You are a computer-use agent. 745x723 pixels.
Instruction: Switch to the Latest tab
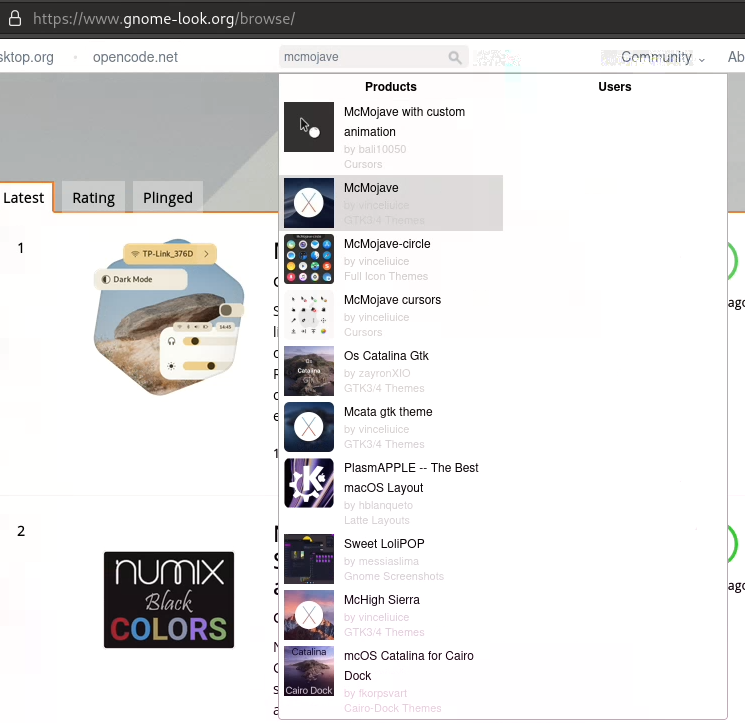click(24, 198)
